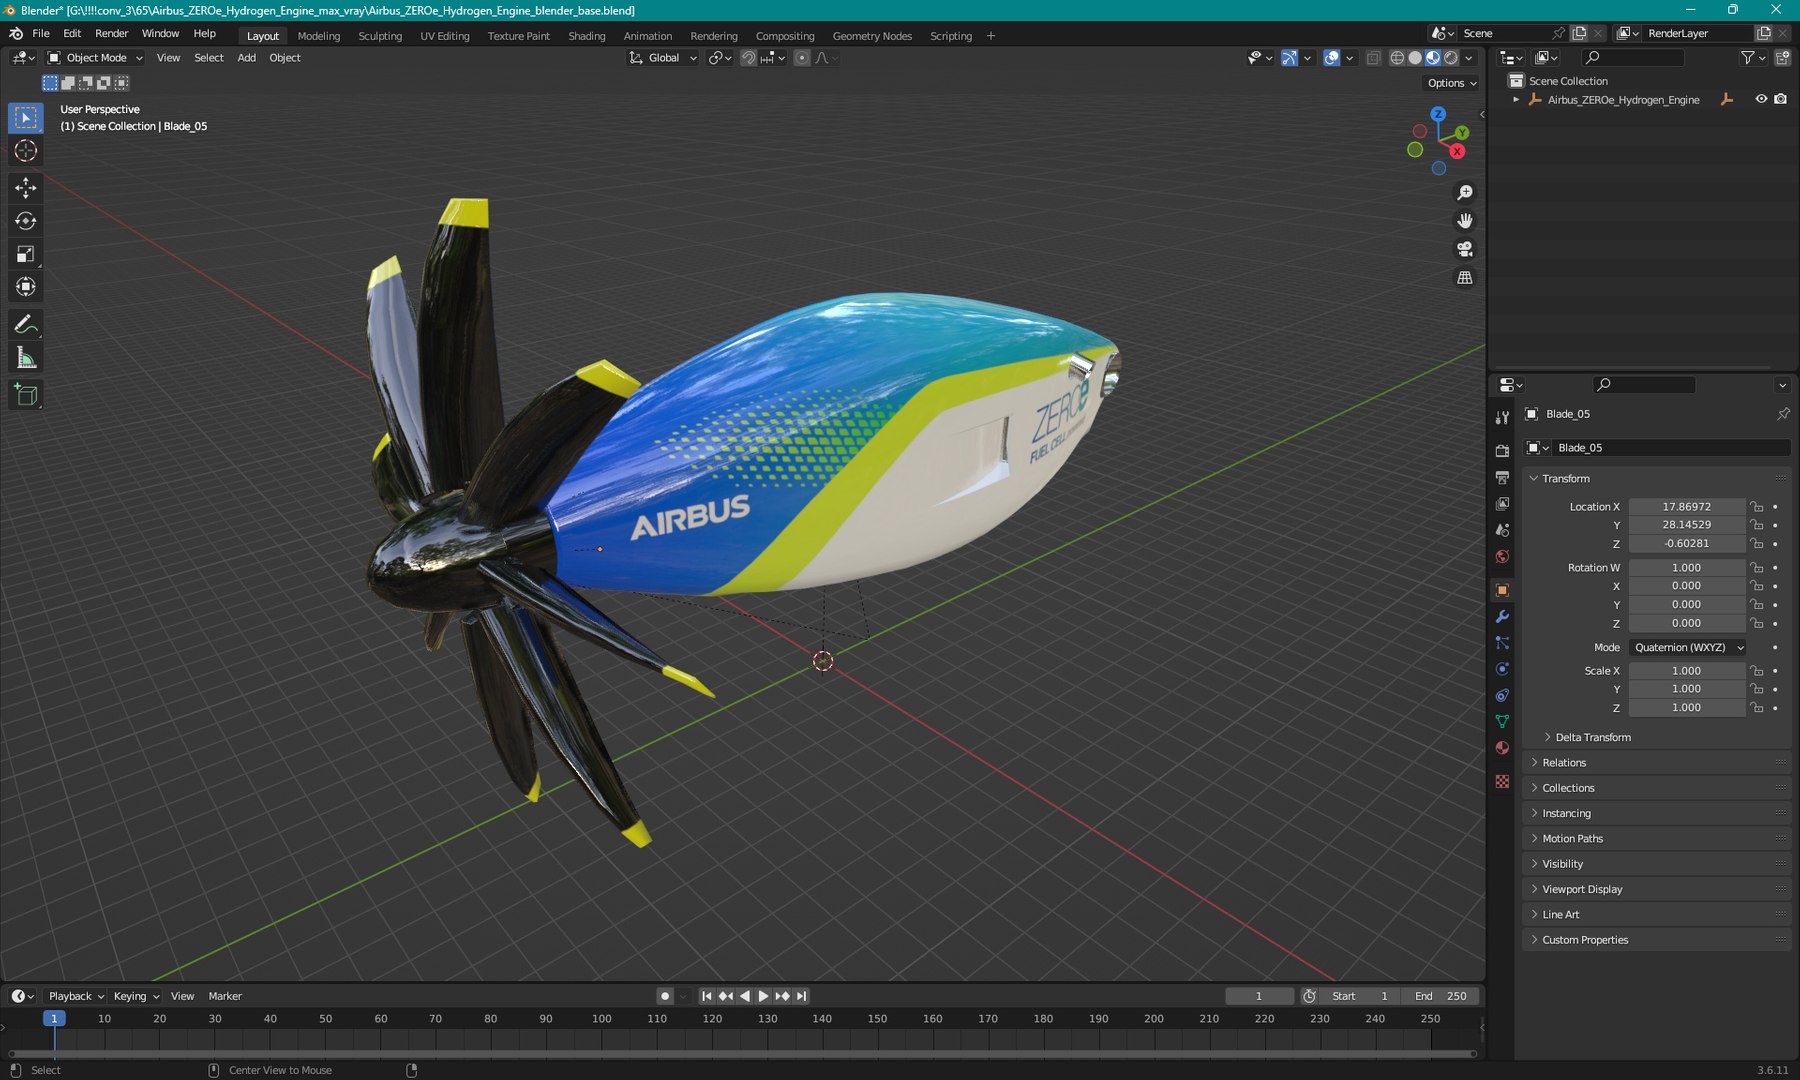The width and height of the screenshot is (1800, 1080).
Task: Toggle lock on Rotation W
Action: (1757, 567)
